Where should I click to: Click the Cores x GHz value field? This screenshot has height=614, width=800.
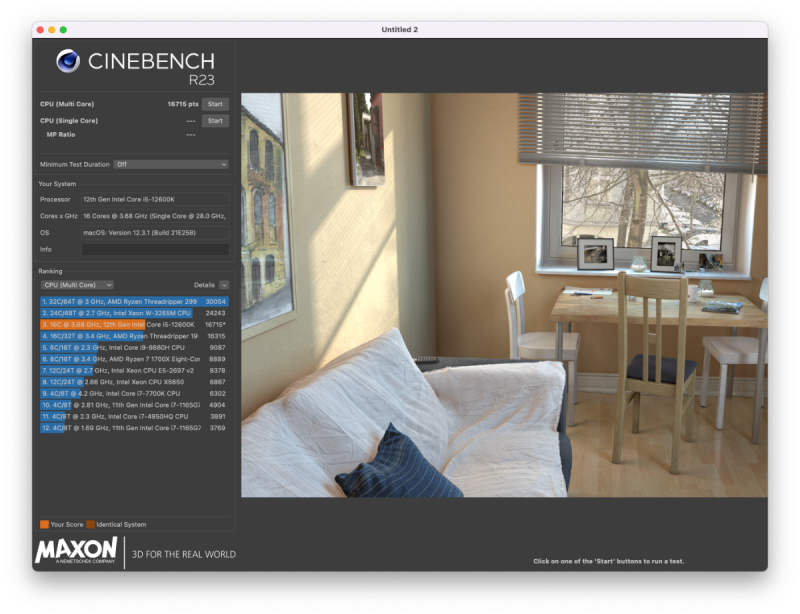click(x=155, y=216)
